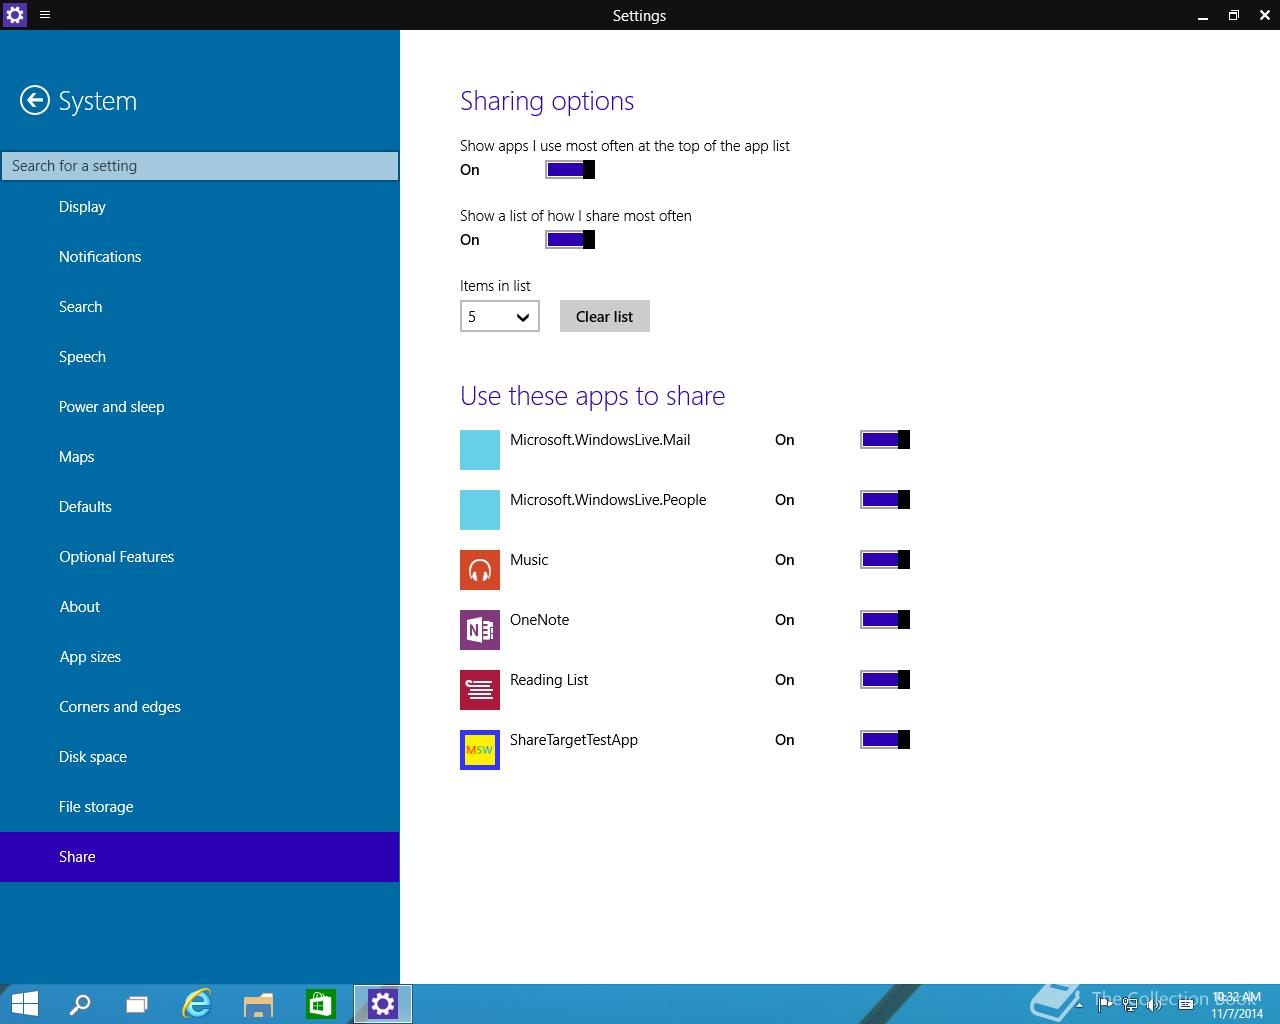Click the Music headphones app icon

(x=480, y=570)
